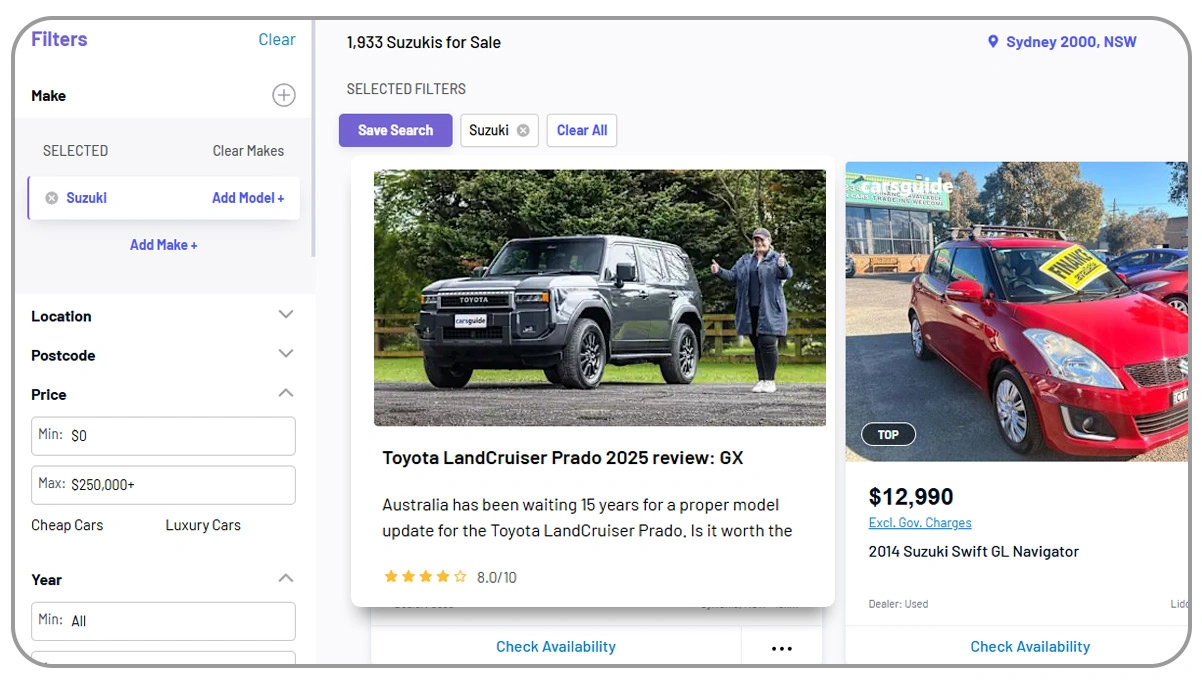Viewport: 1202px width, 684px height.
Task: Dismiss the Suzuki filter chip with its x icon
Action: pos(523,130)
